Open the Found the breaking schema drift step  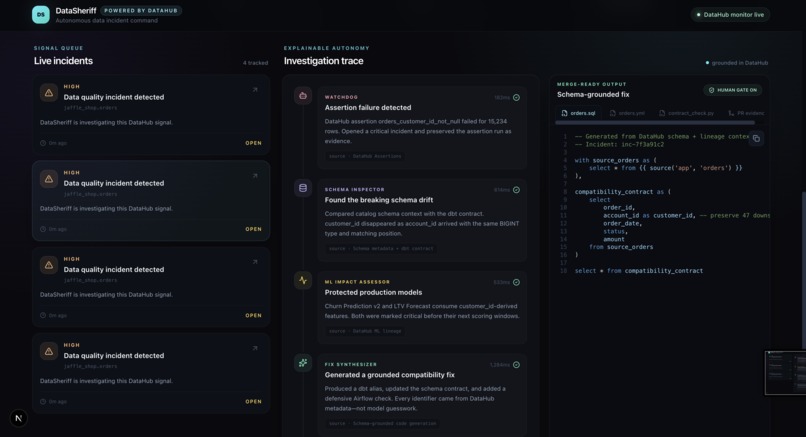[422, 220]
